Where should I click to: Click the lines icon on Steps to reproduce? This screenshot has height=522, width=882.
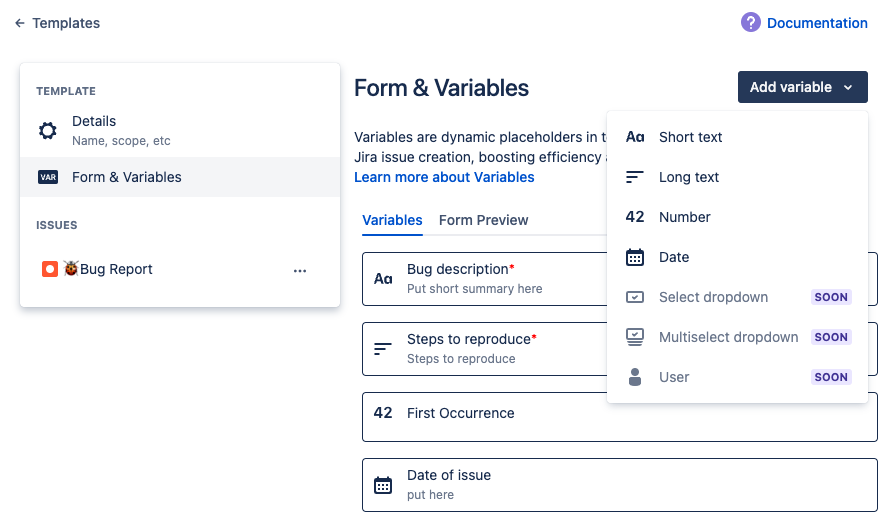pos(383,349)
